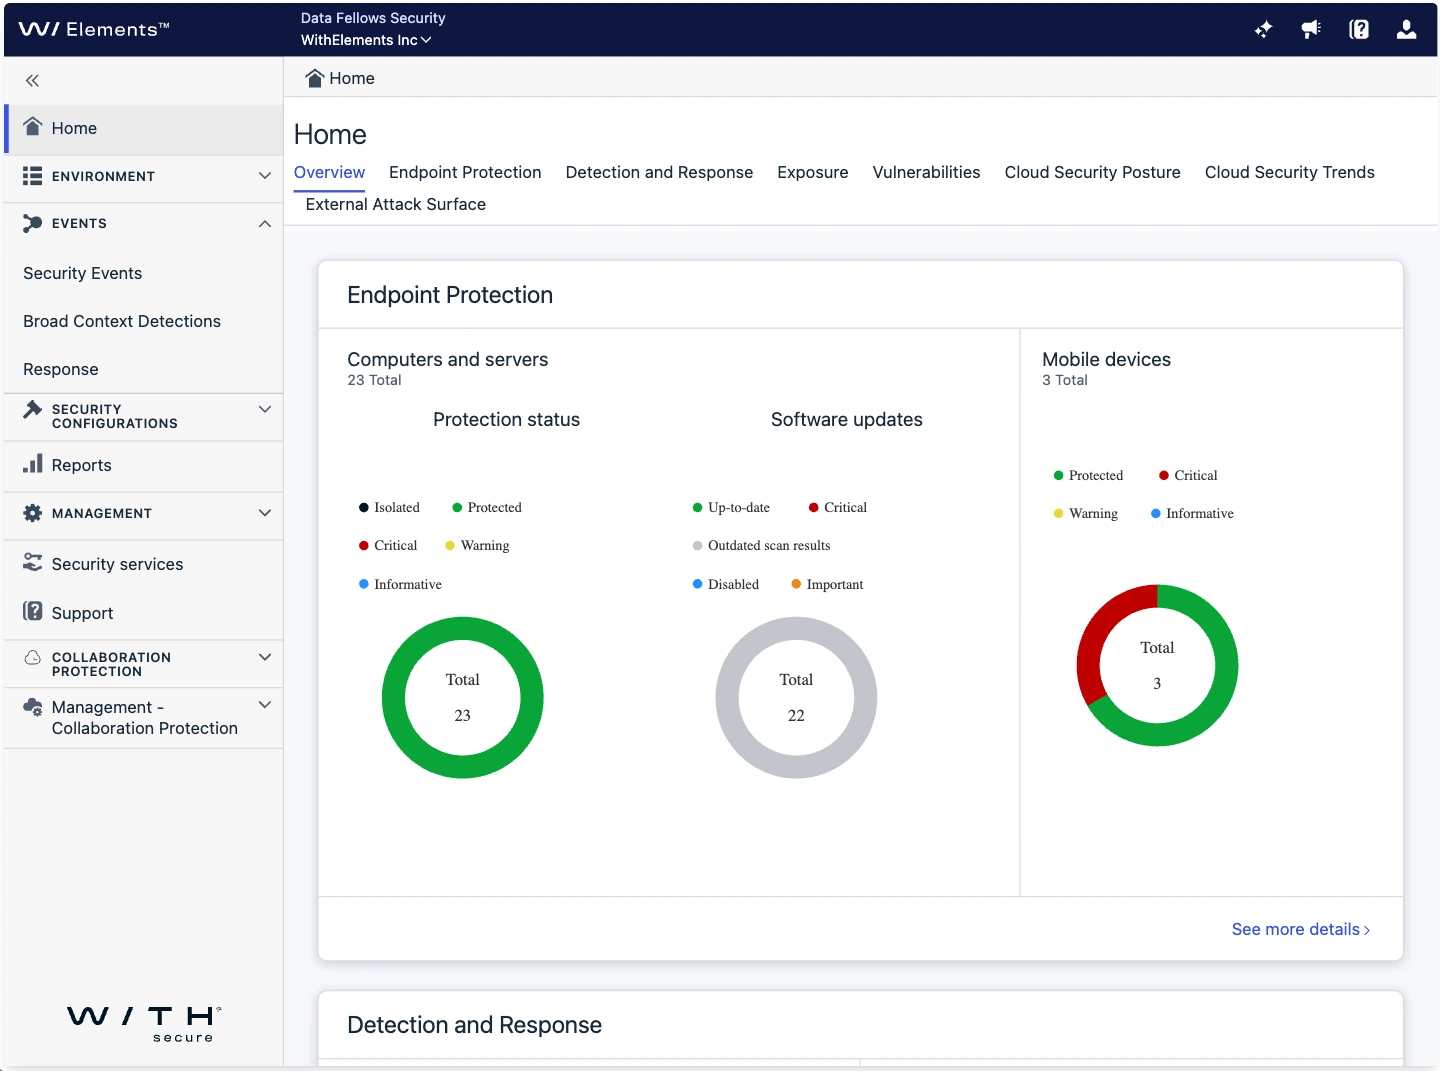Open the help question mark icon

pyautogui.click(x=1359, y=30)
